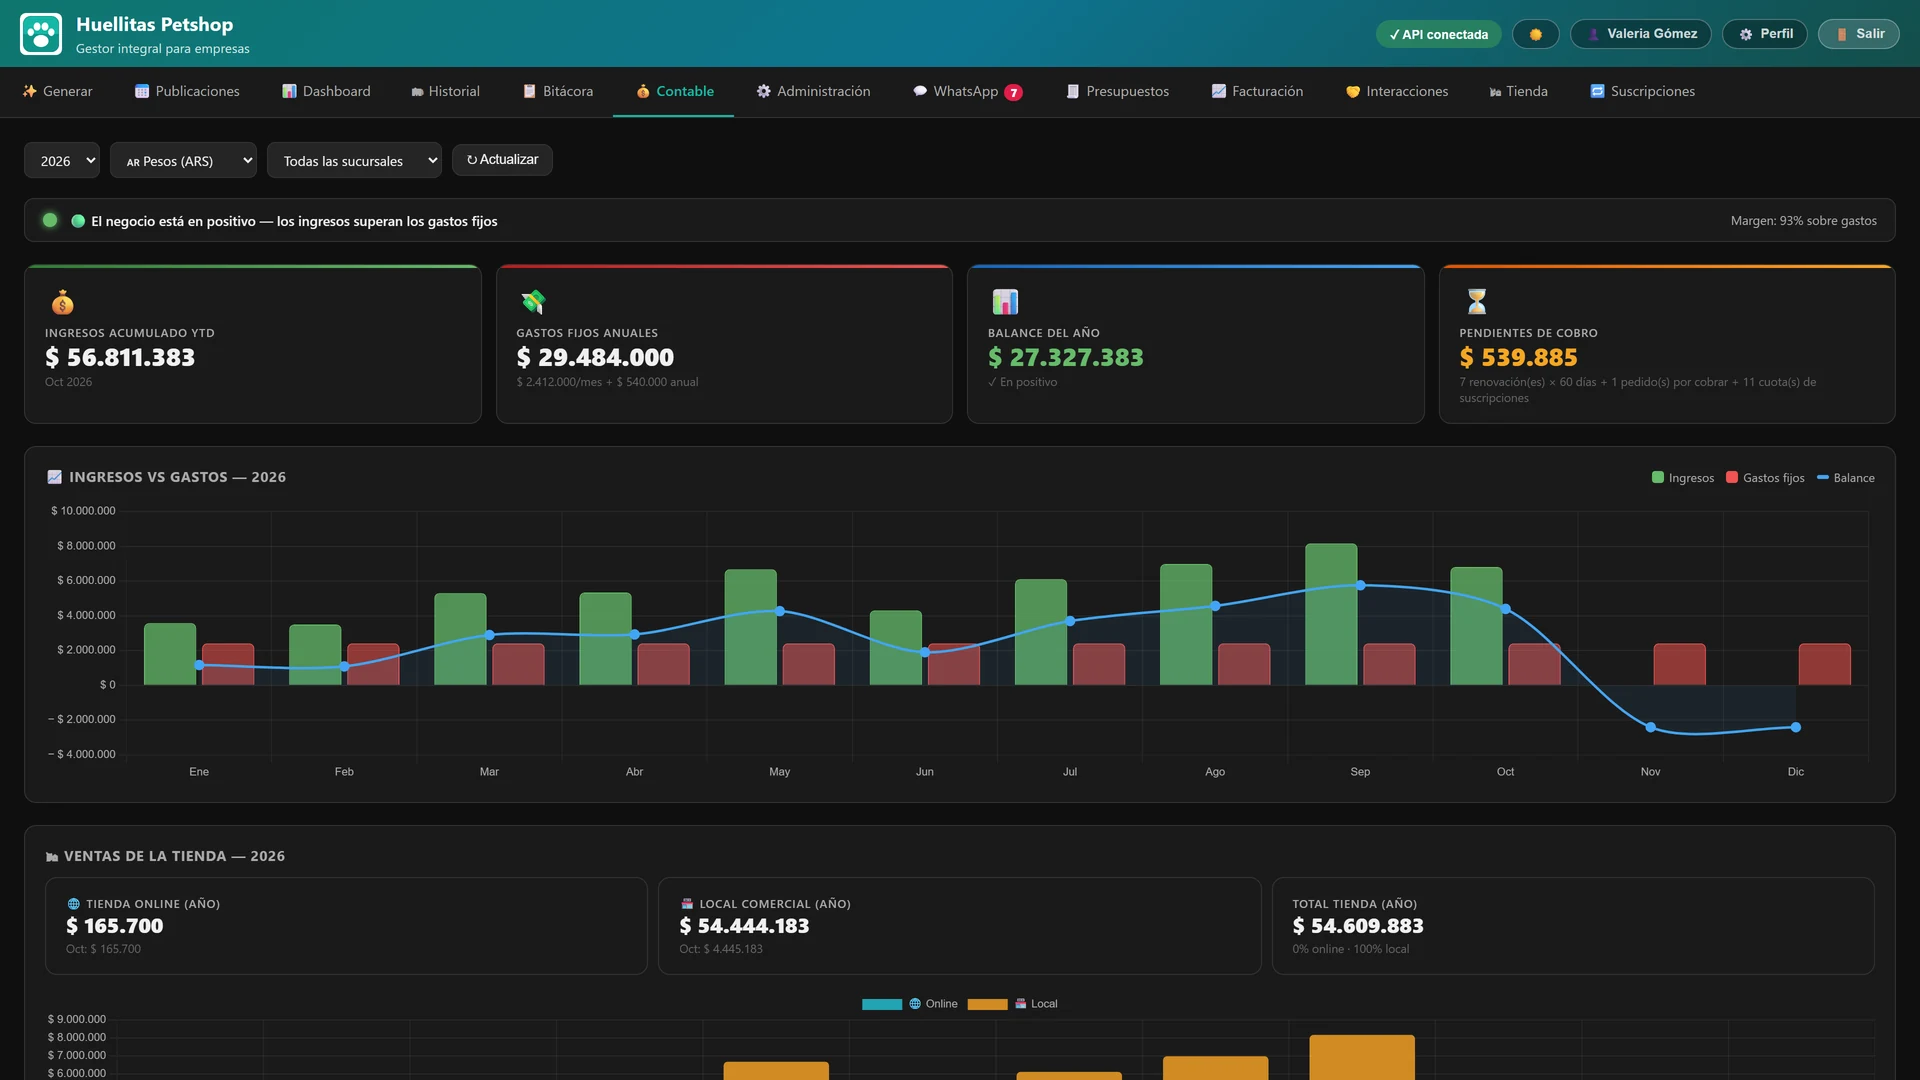
Task: Click the API conectada status badge
Action: [1438, 34]
